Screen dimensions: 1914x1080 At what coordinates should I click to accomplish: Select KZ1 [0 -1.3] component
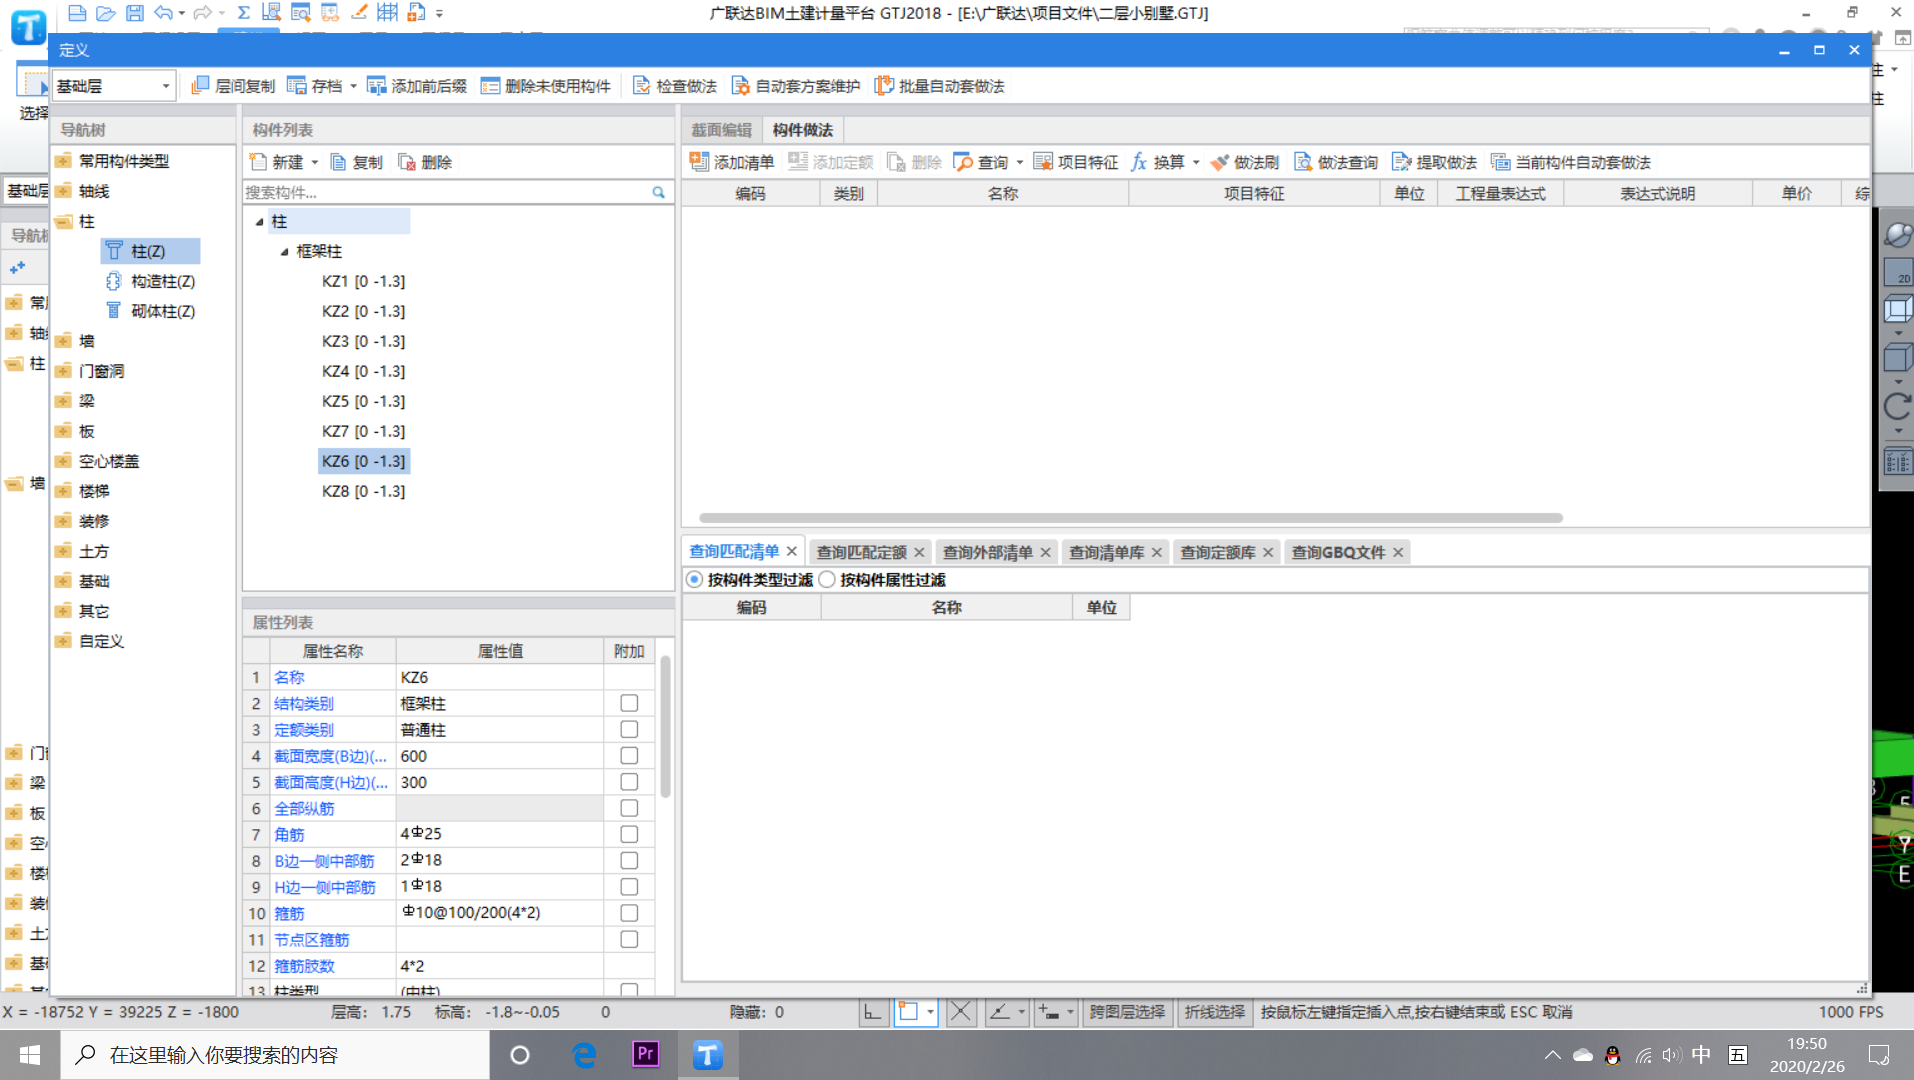(x=363, y=282)
